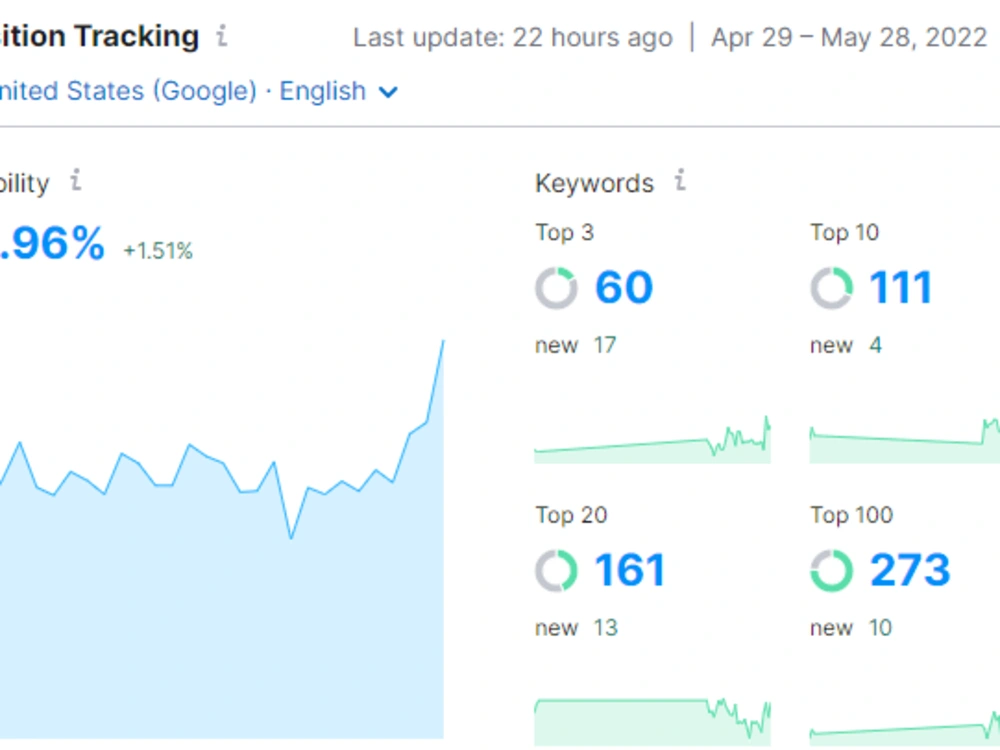1000x750 pixels.
Task: Click the visibility percentage ending .96%
Action: point(52,244)
